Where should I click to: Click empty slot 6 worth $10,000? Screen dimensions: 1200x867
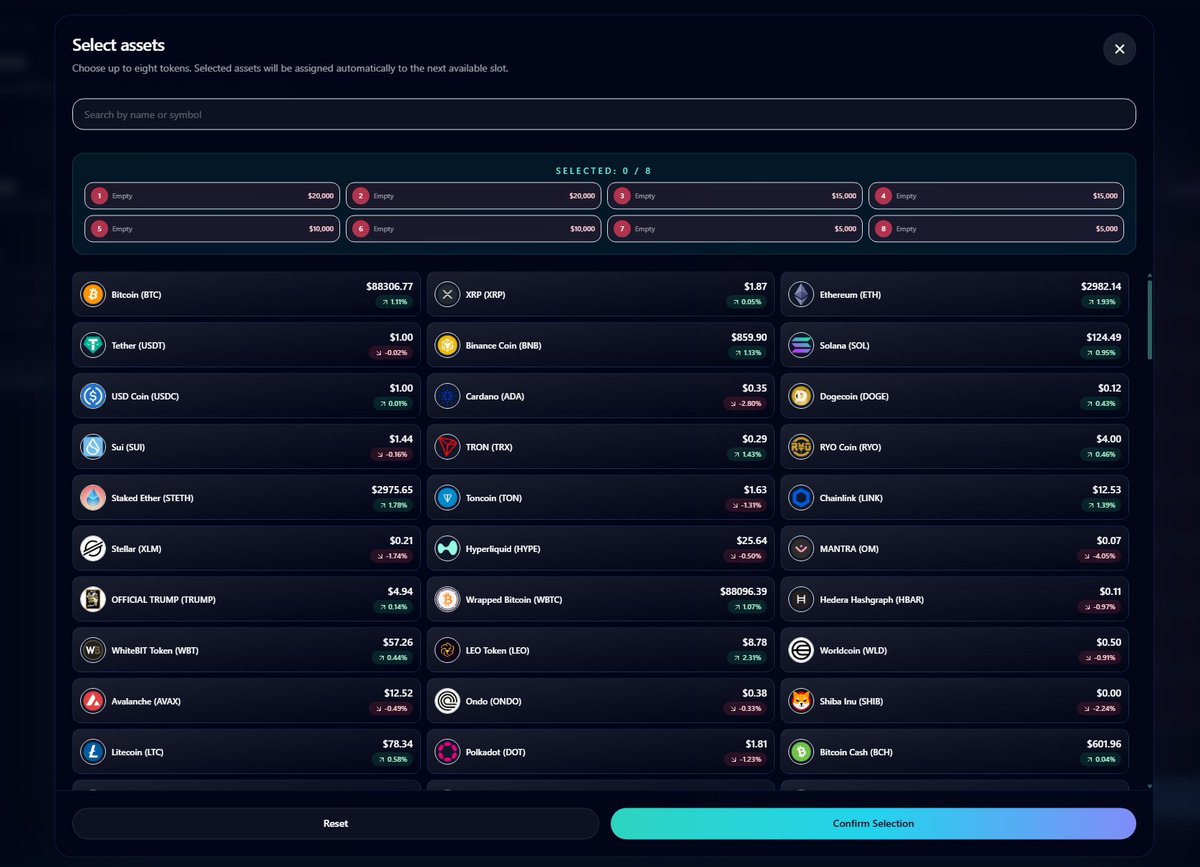click(473, 229)
